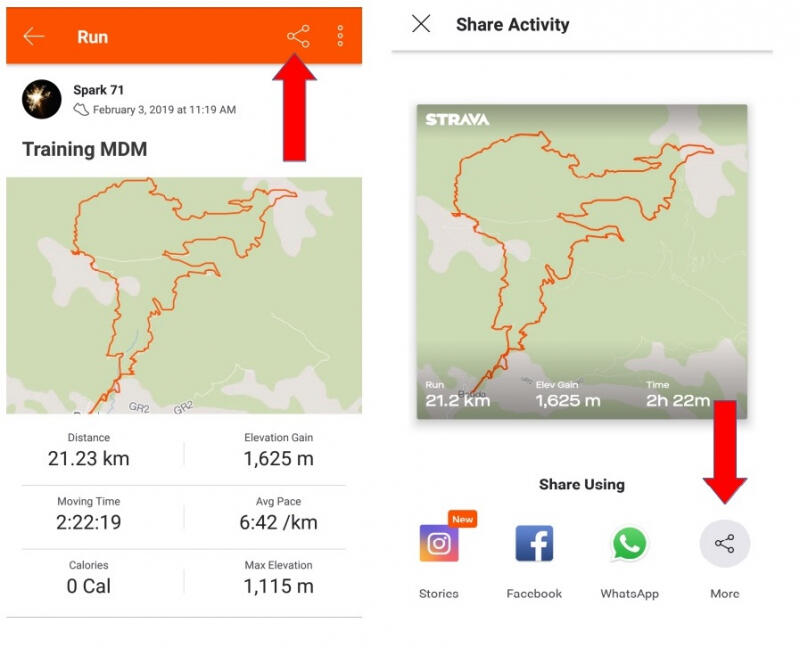Tap the Calories 0 Cal stat
Screen dimensions: 800x656
(x=89, y=578)
